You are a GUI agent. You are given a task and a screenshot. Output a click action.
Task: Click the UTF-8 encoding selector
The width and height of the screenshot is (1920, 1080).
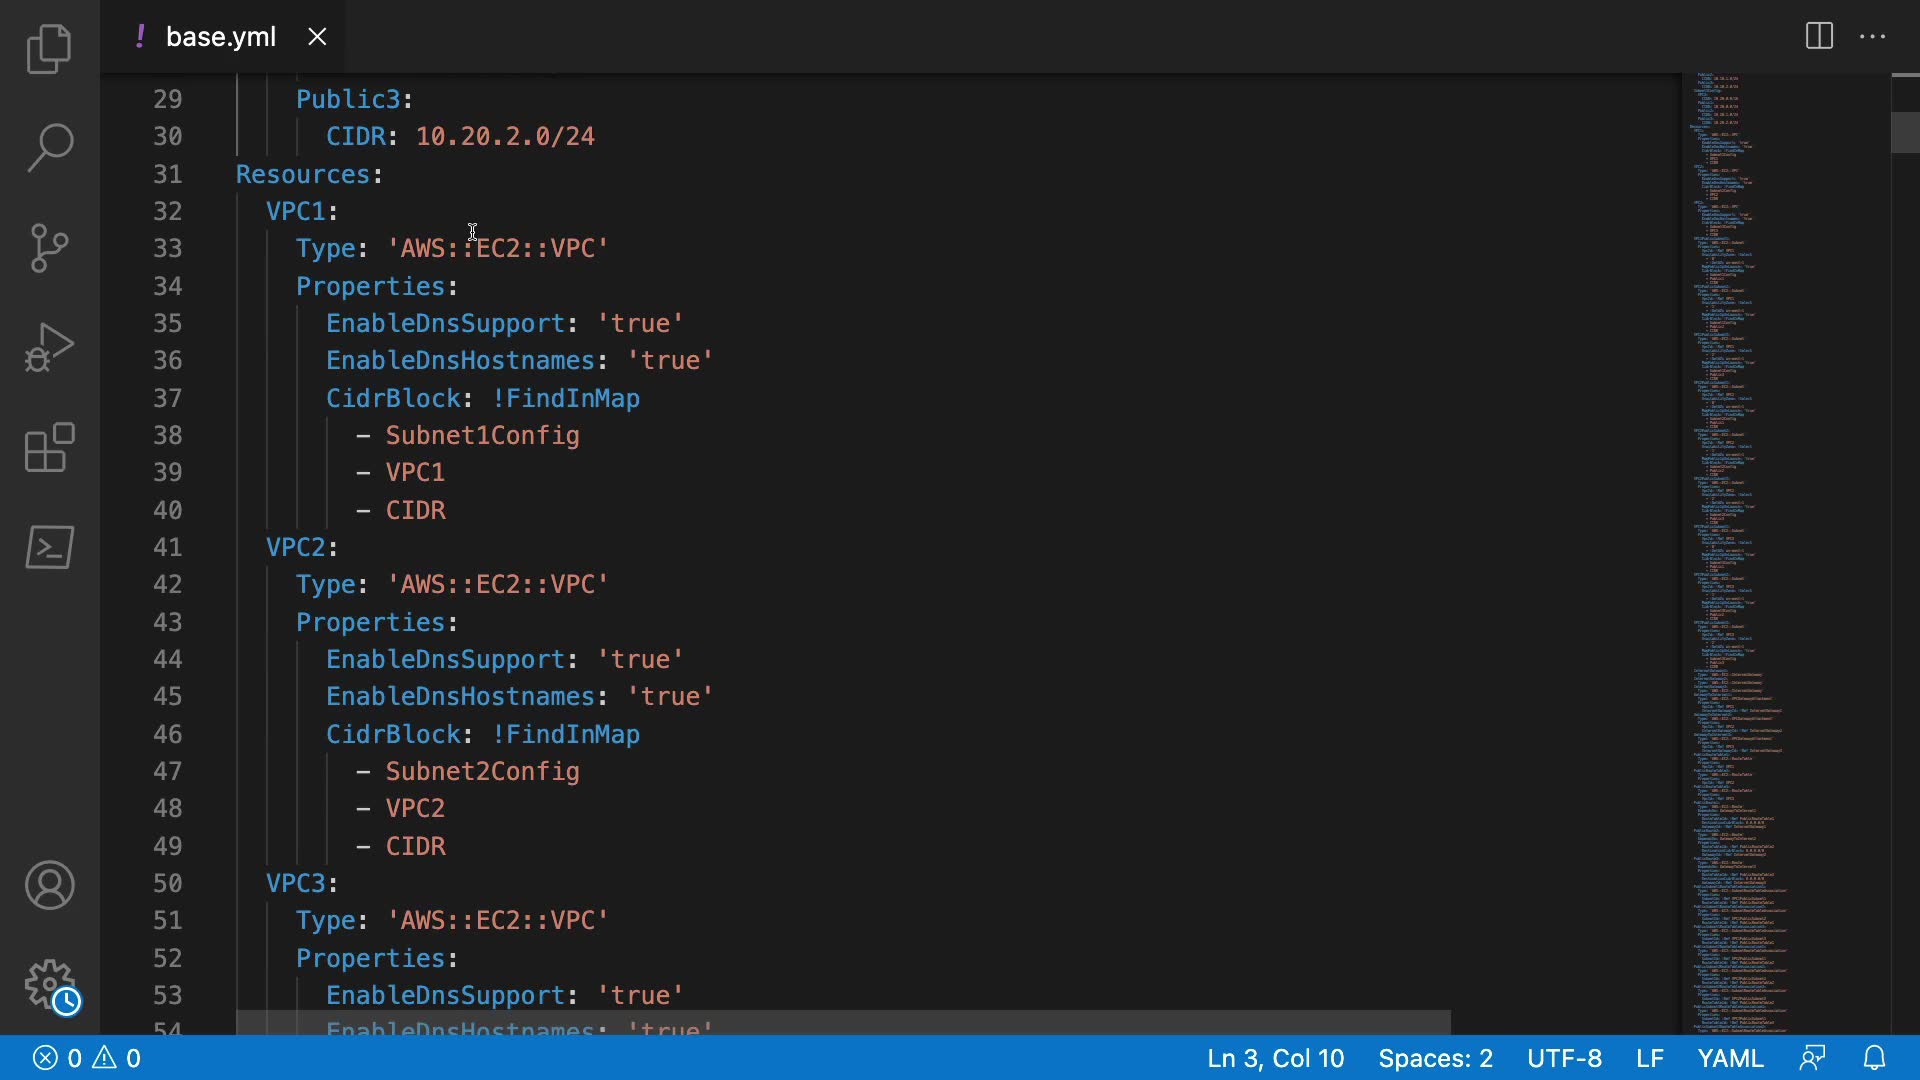pos(1564,1058)
